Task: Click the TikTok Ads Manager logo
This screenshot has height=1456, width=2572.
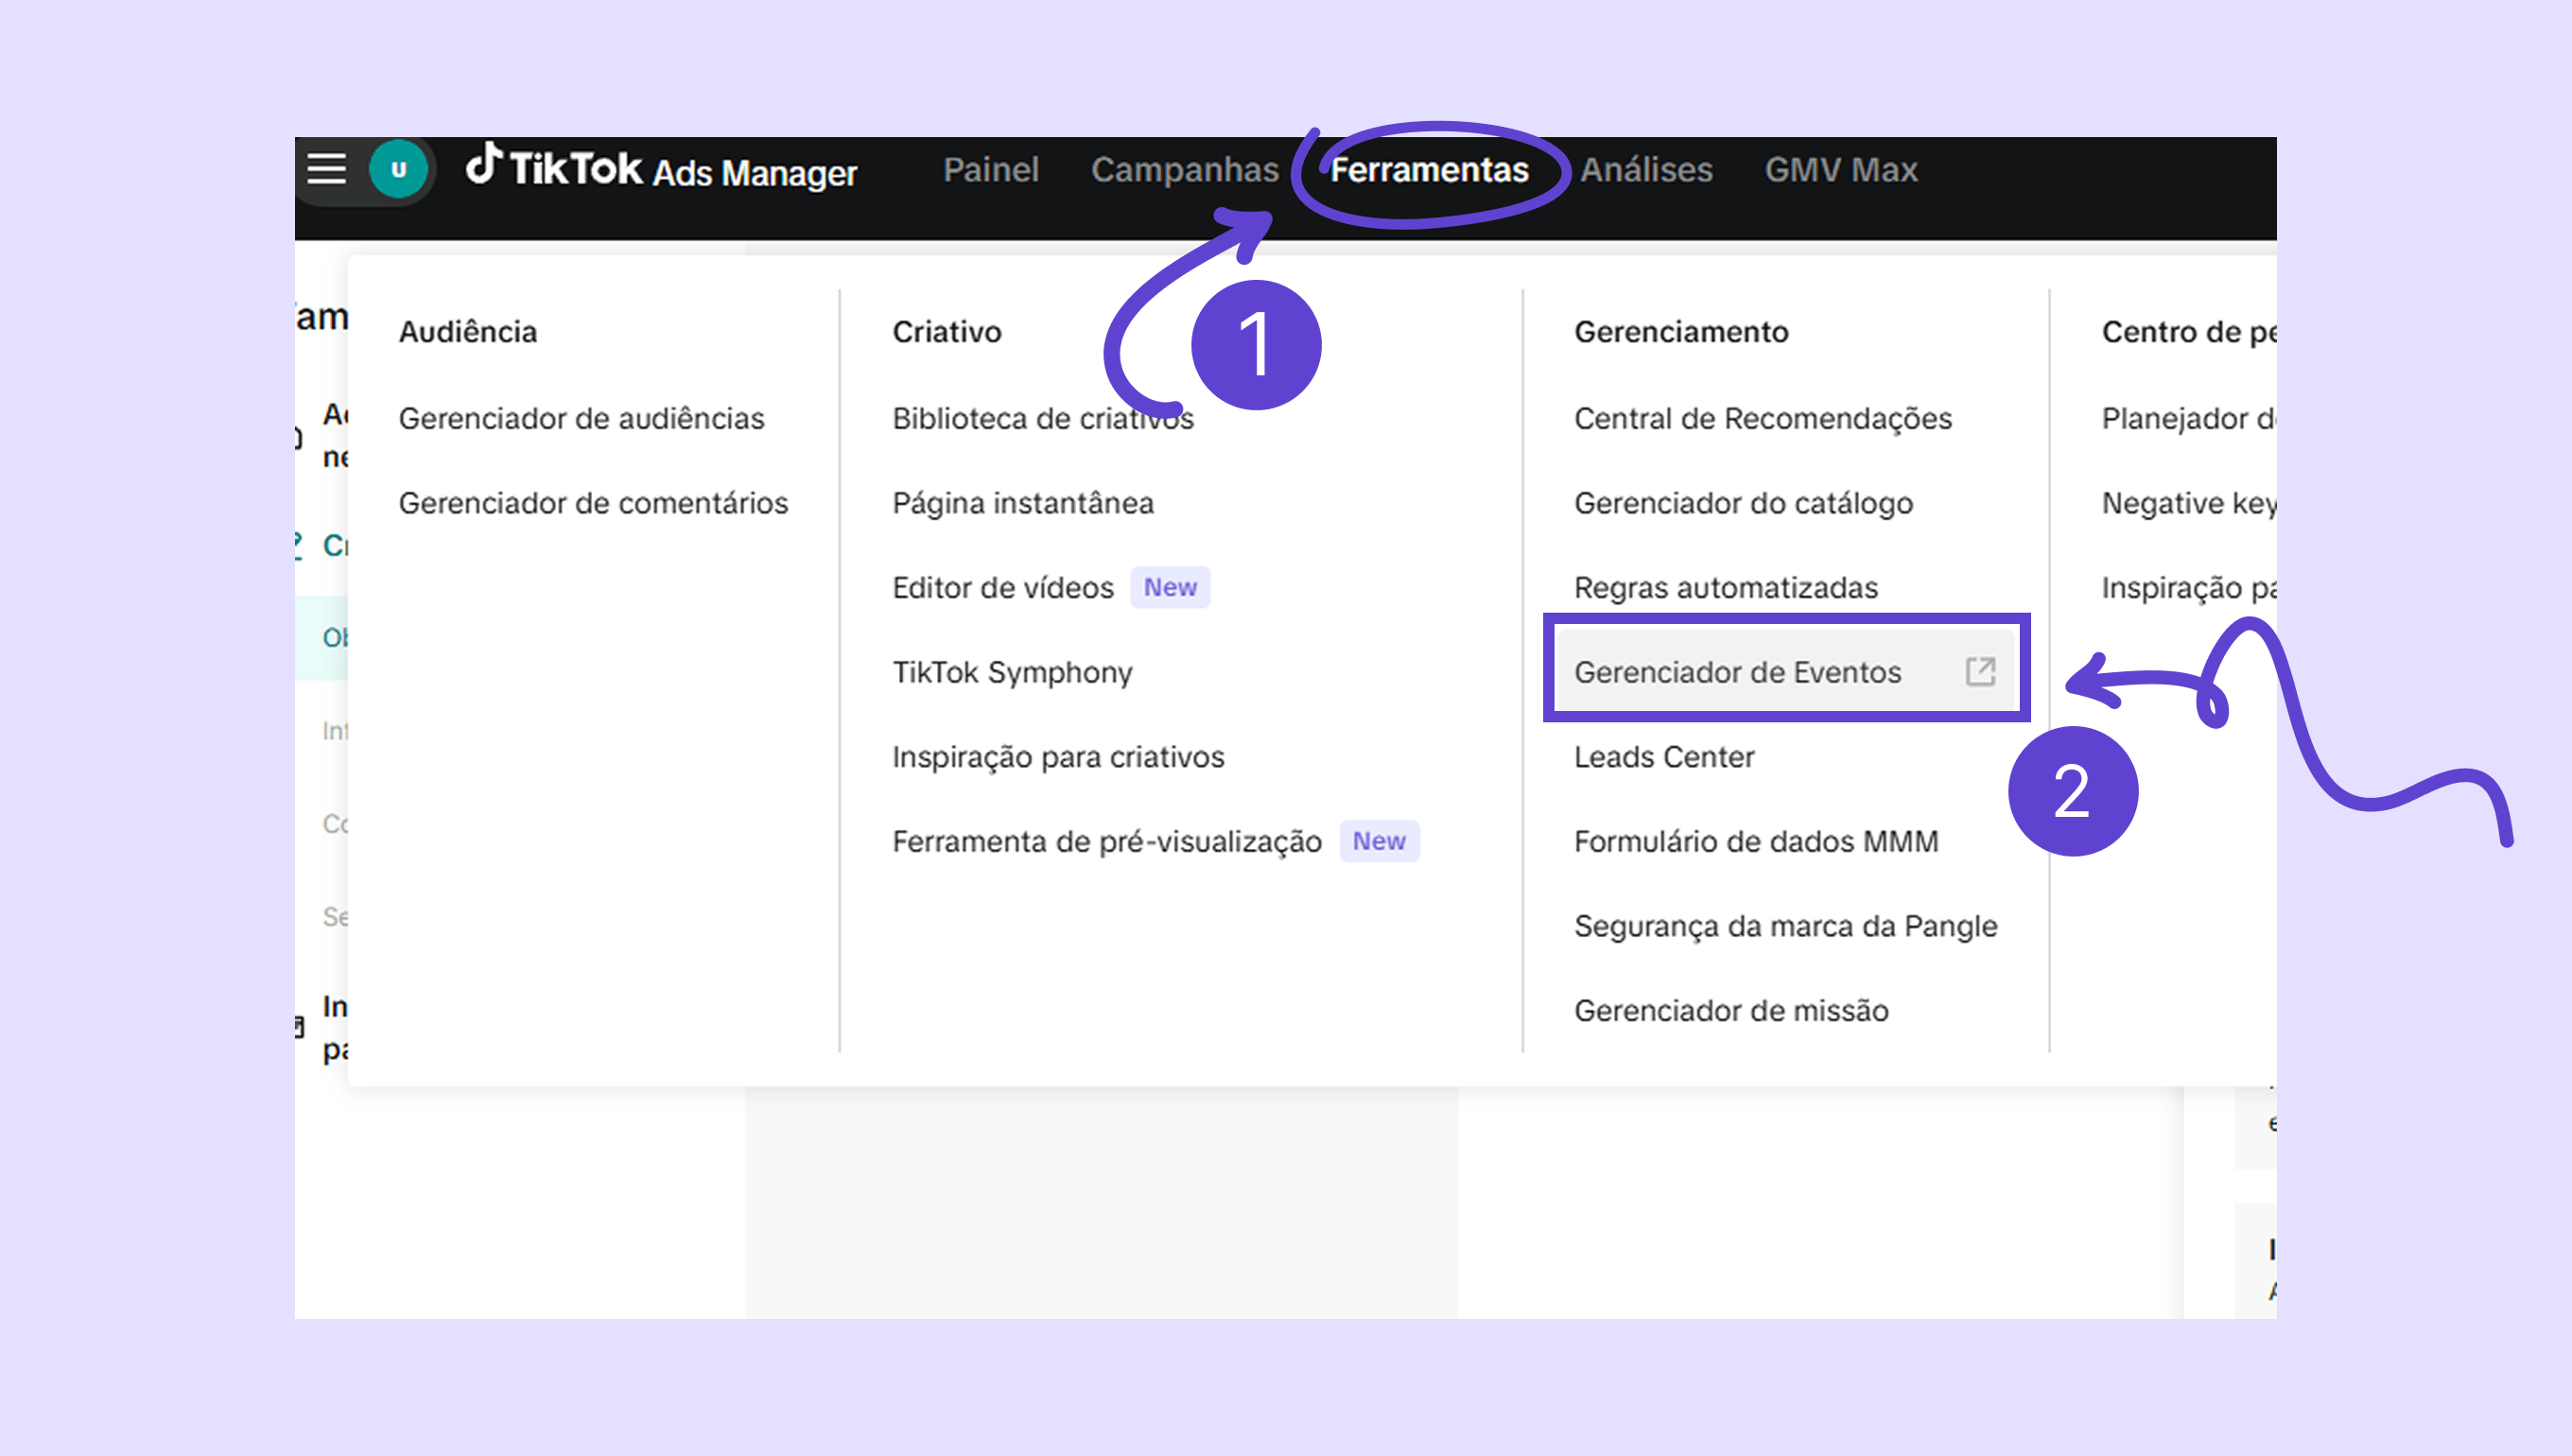Action: [x=661, y=169]
